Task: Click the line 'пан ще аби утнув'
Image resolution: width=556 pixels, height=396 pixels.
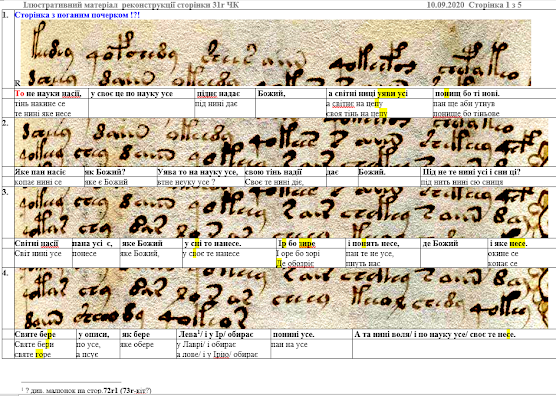Action: coord(464,104)
